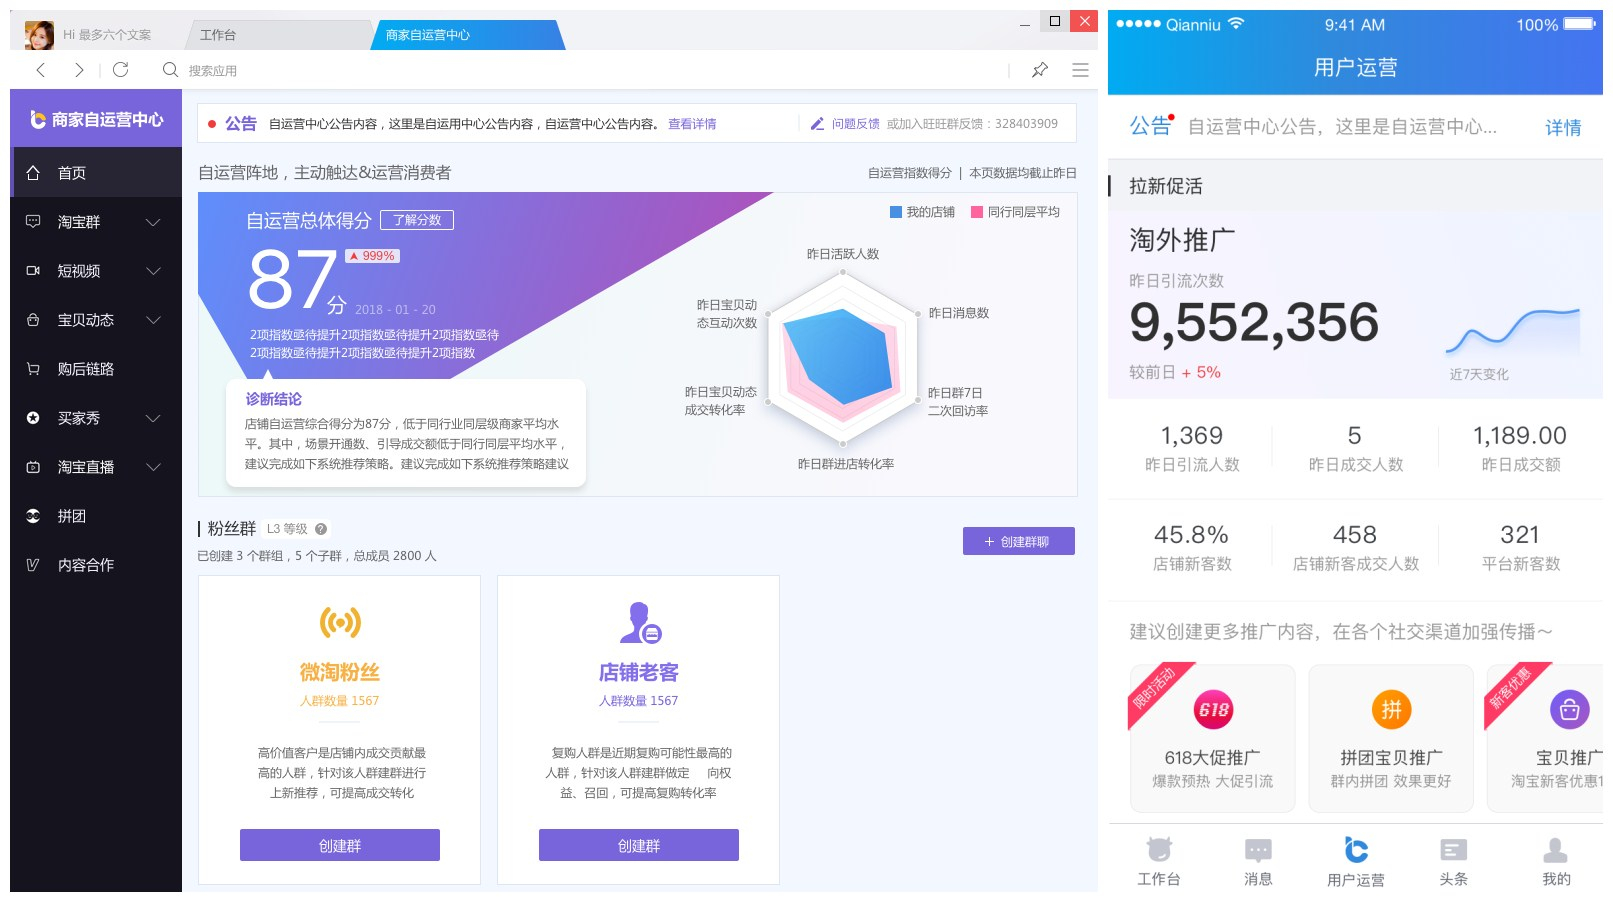Click the 买家秀 sidebar icon

34,418
